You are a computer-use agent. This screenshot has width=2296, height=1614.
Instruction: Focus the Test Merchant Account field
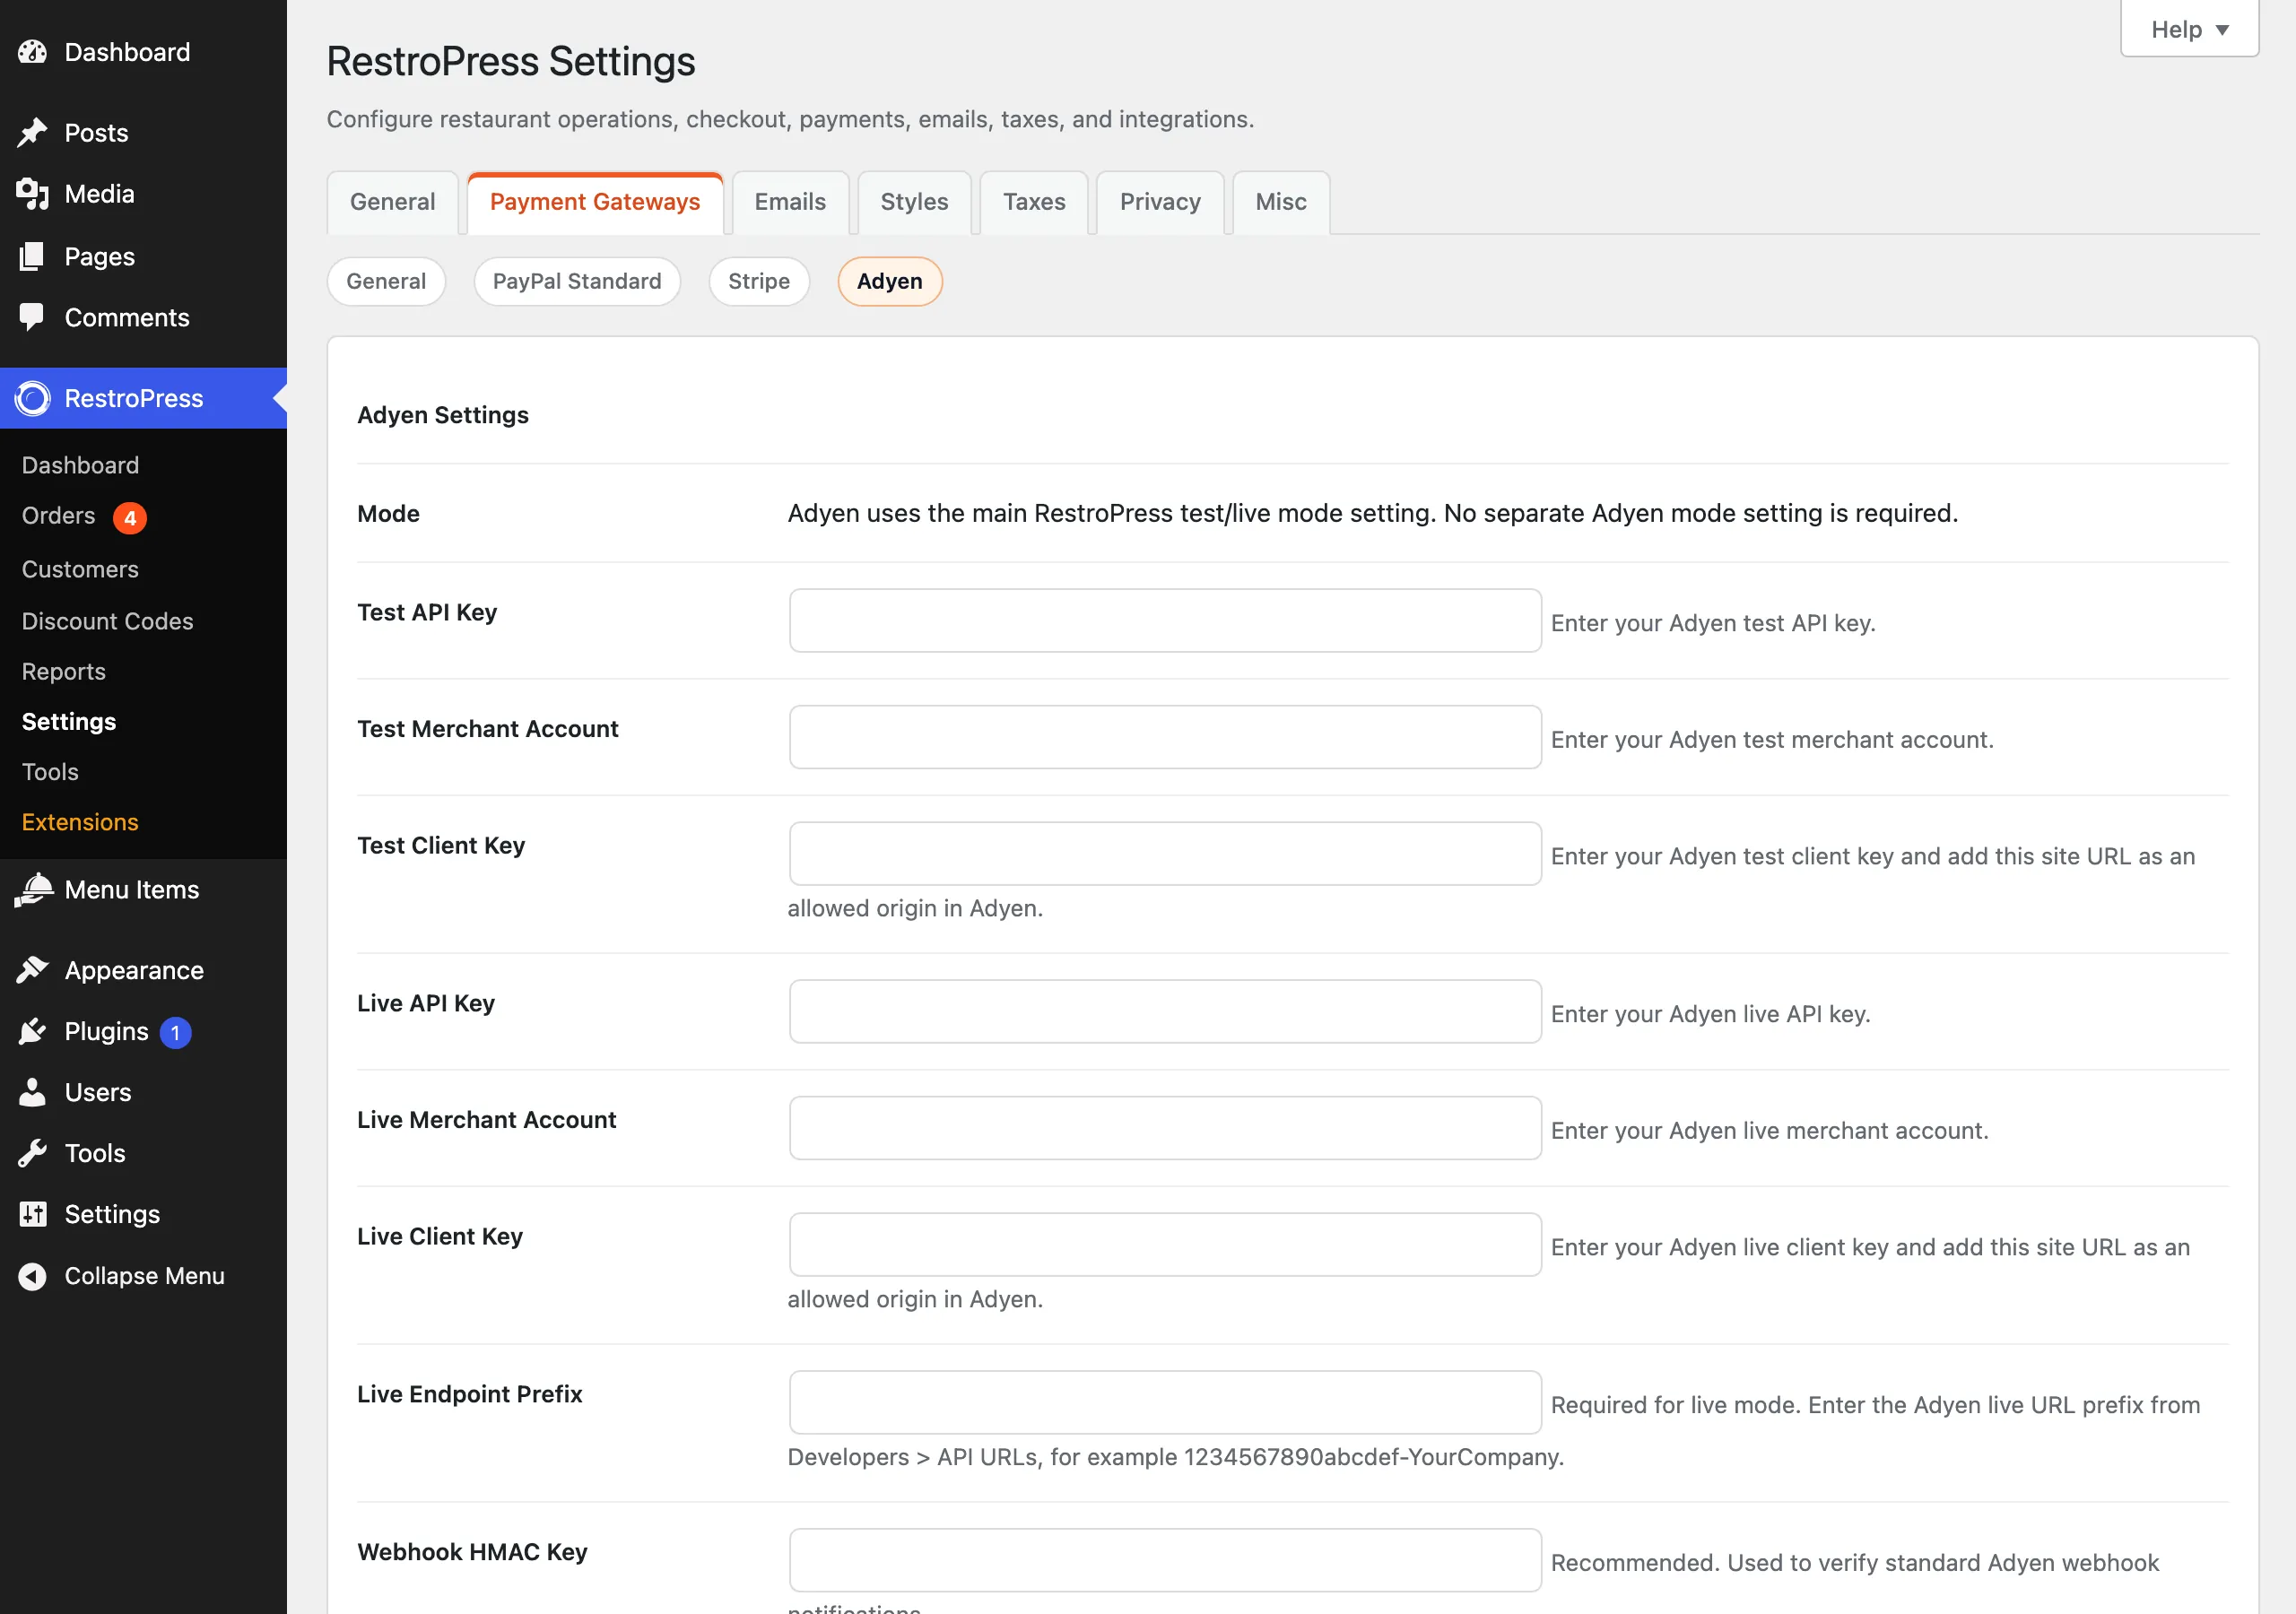1165,738
